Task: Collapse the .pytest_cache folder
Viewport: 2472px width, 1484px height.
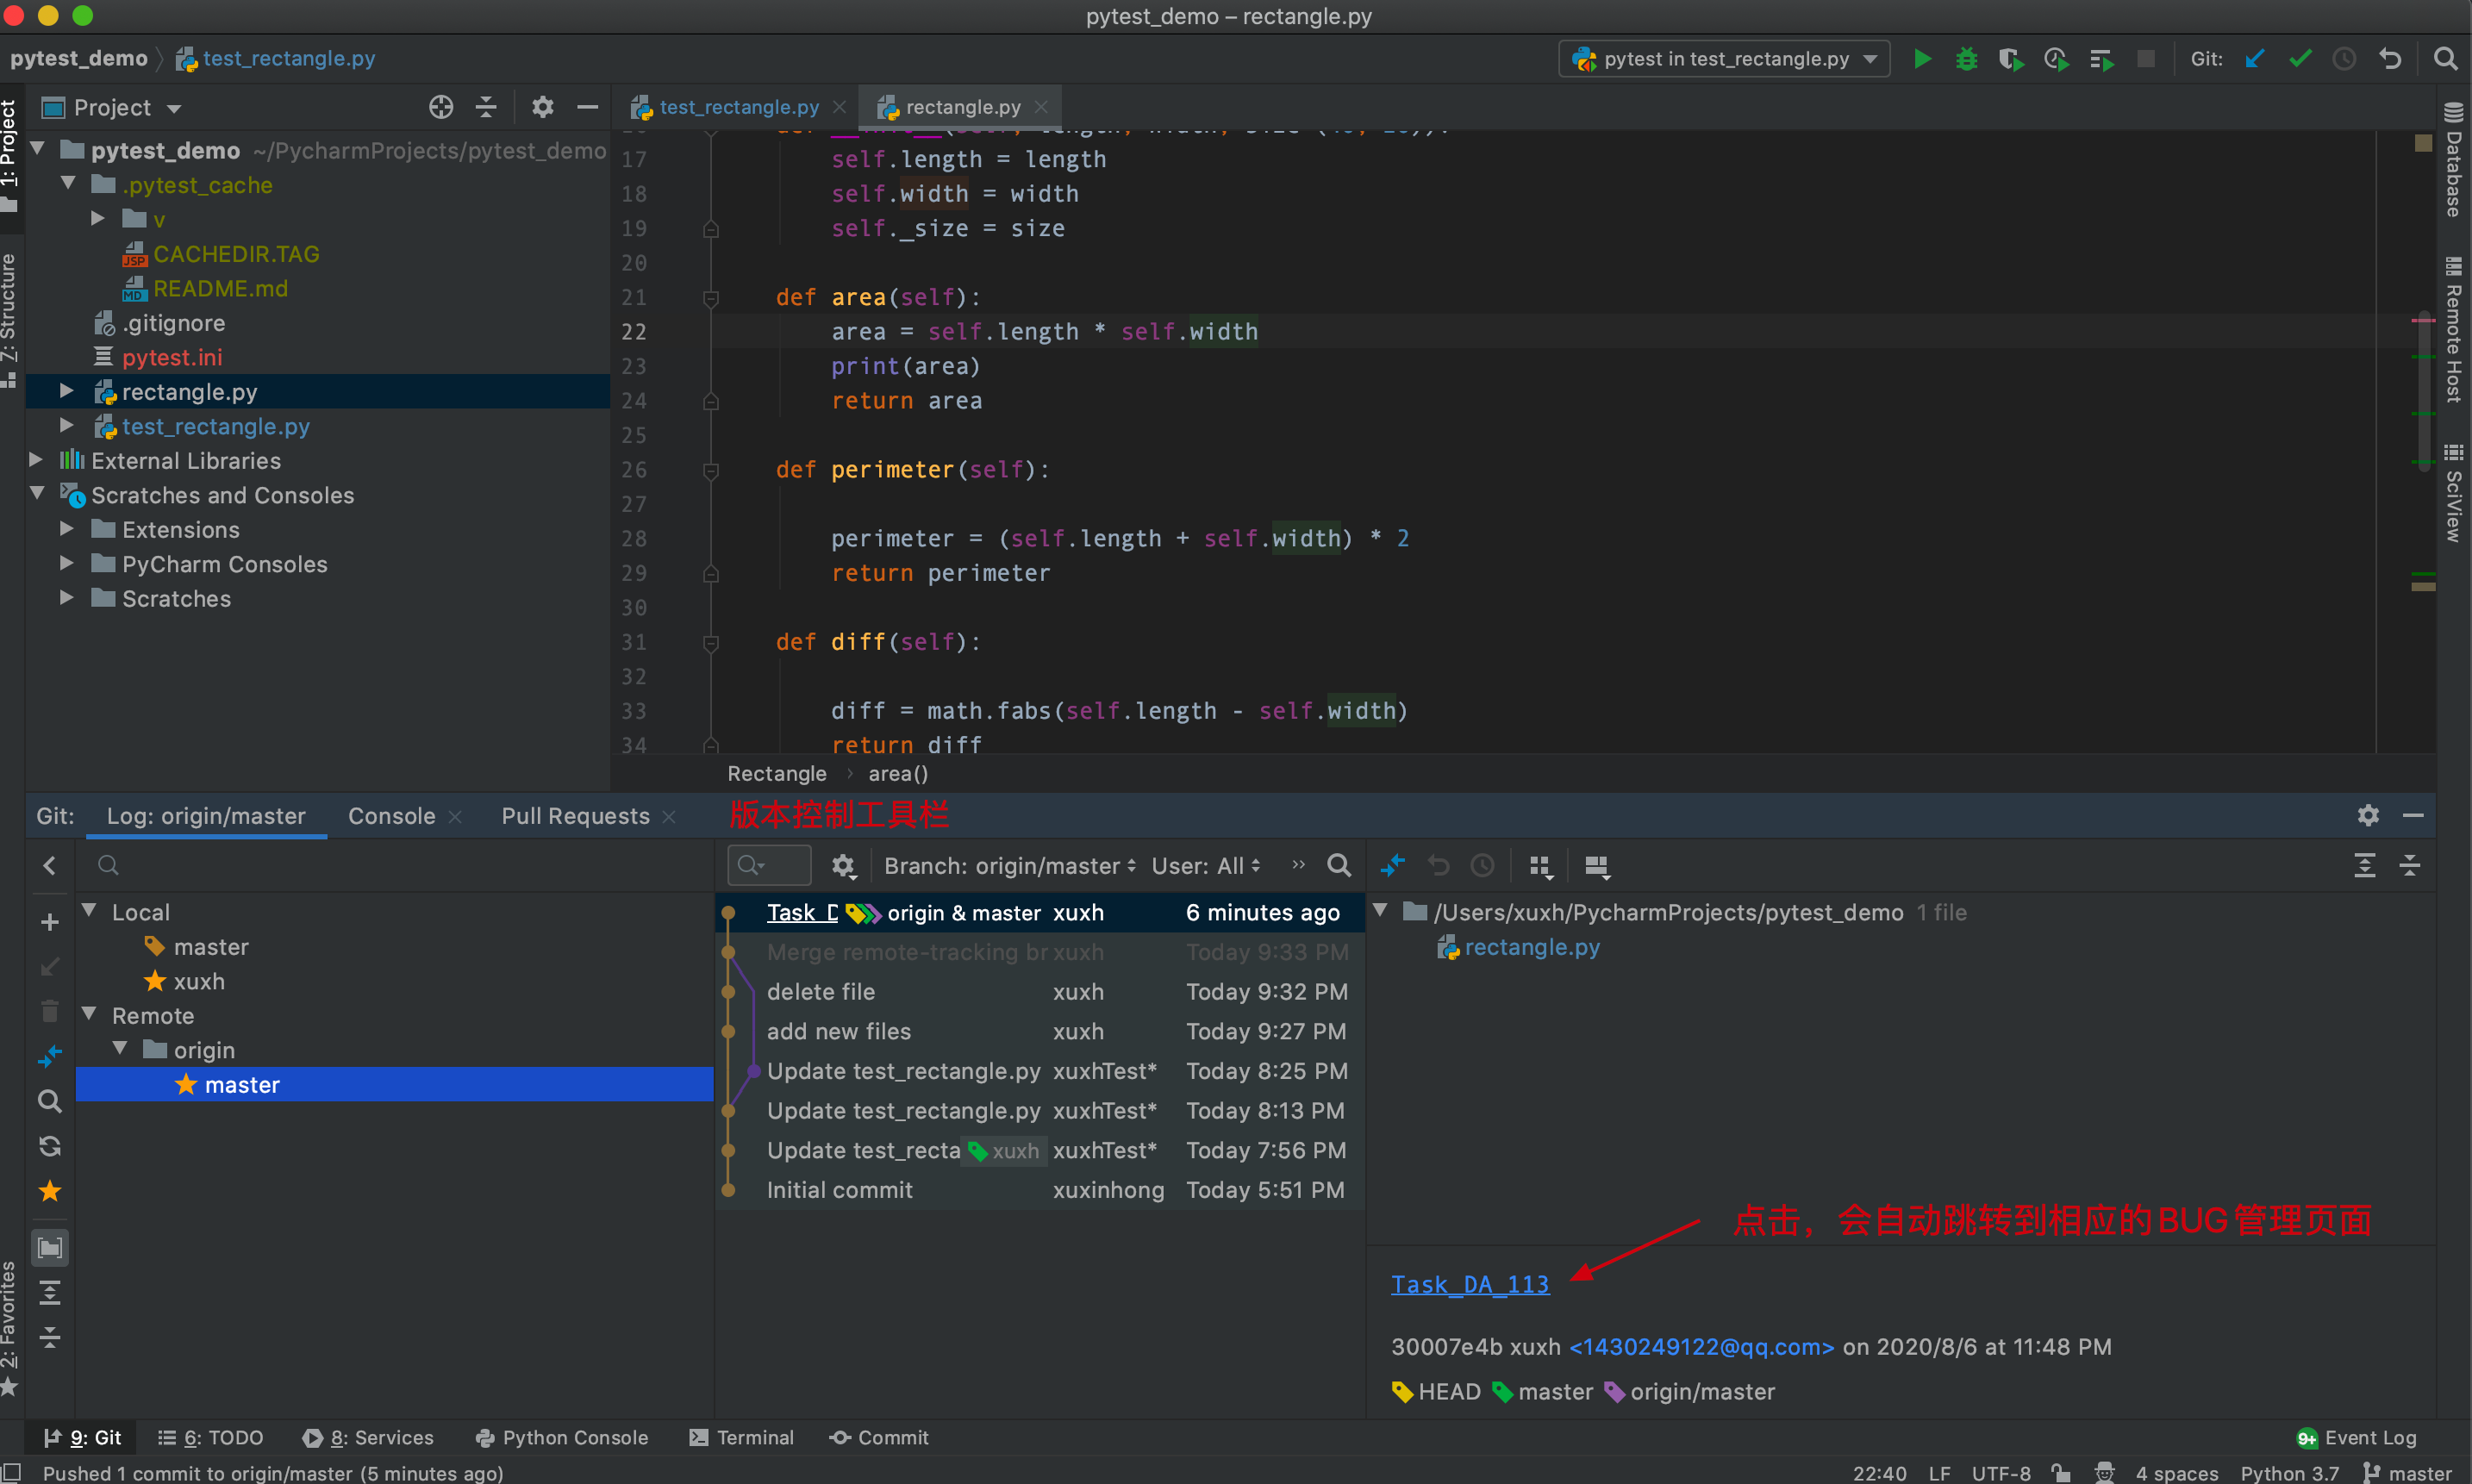Action: point(68,184)
